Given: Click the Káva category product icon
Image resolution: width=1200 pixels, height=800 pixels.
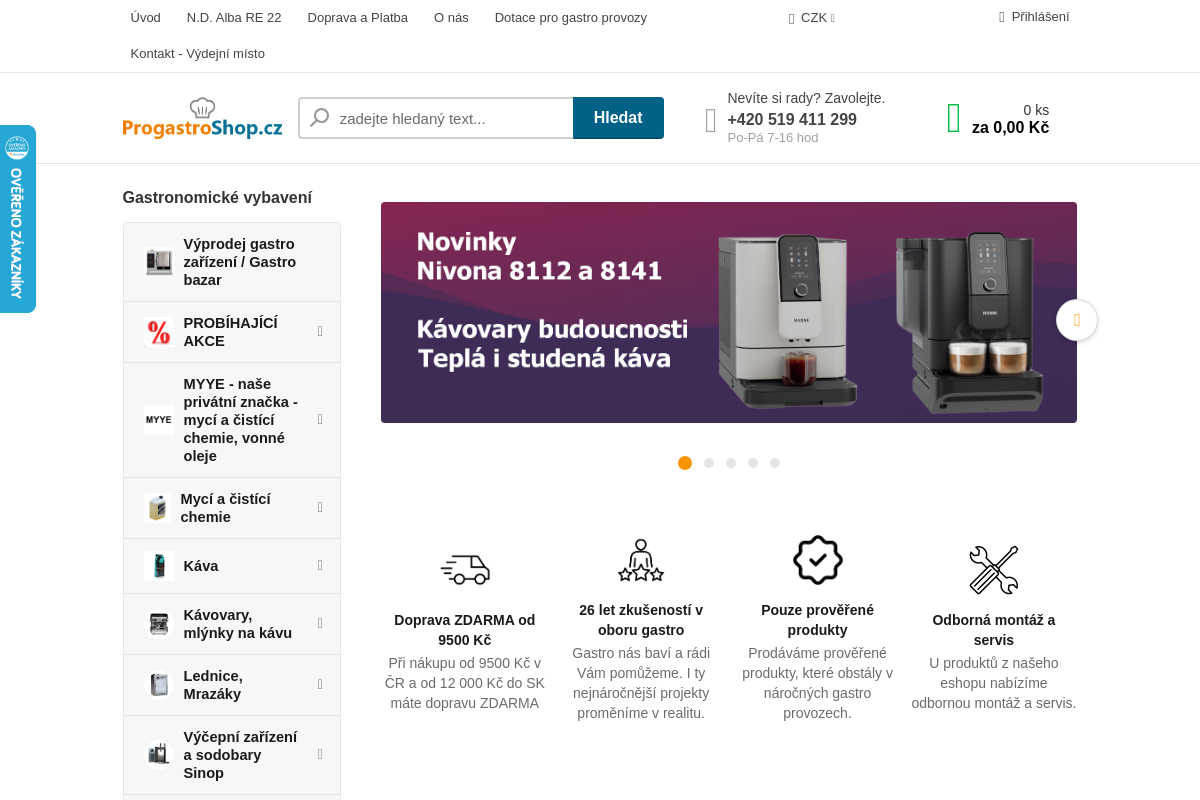Looking at the screenshot, I should coord(159,566).
